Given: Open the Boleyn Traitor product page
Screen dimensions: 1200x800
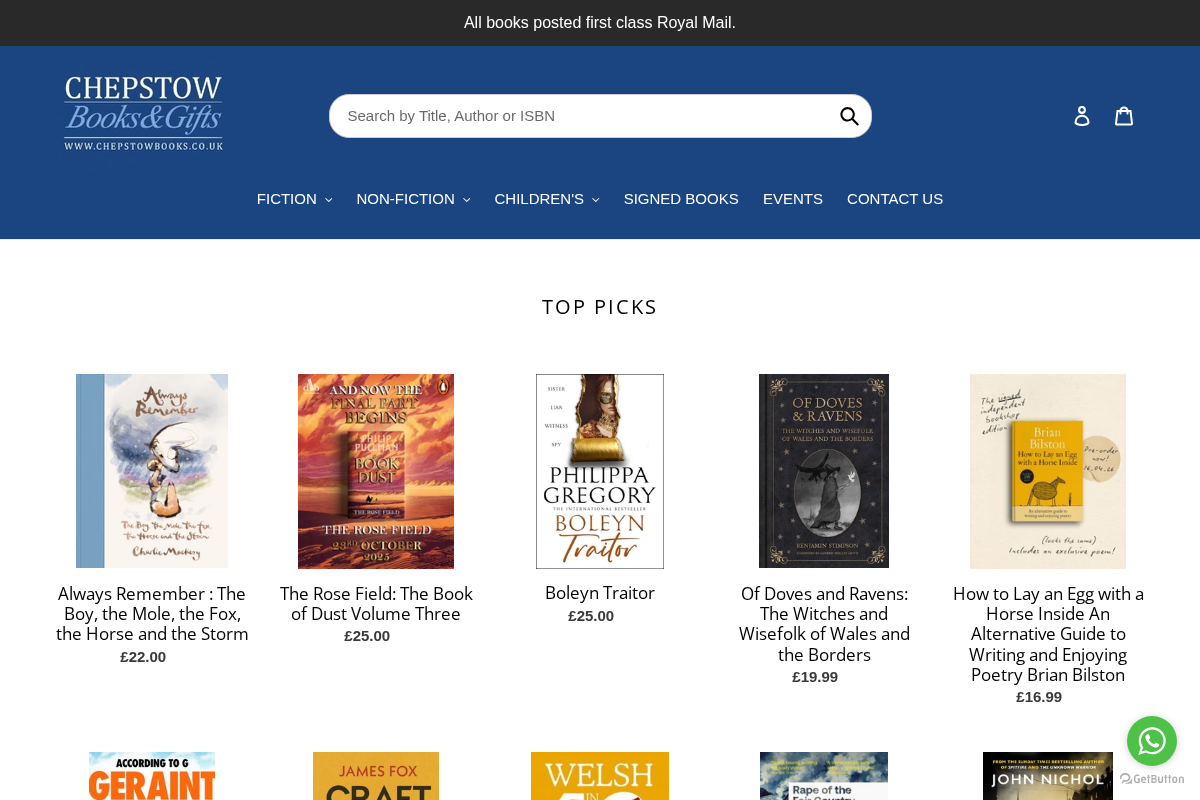Looking at the screenshot, I should (x=600, y=592).
